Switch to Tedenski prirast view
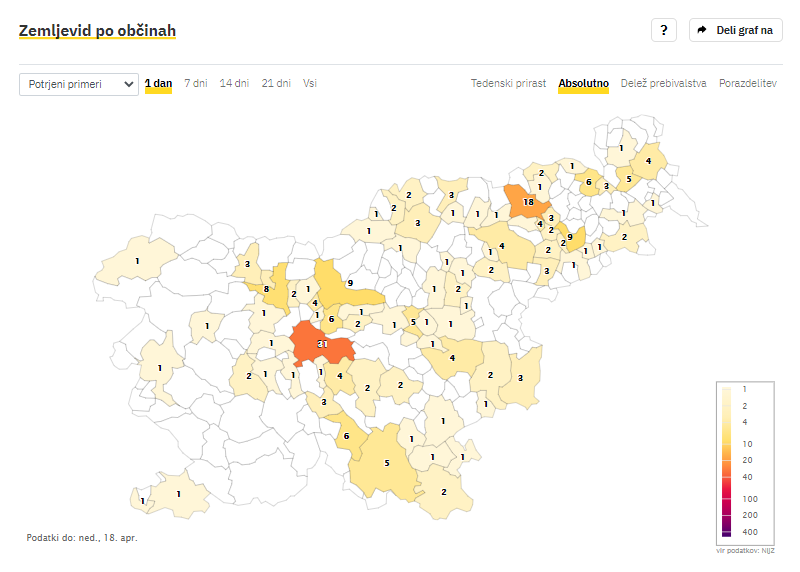800x572 pixels. click(508, 83)
